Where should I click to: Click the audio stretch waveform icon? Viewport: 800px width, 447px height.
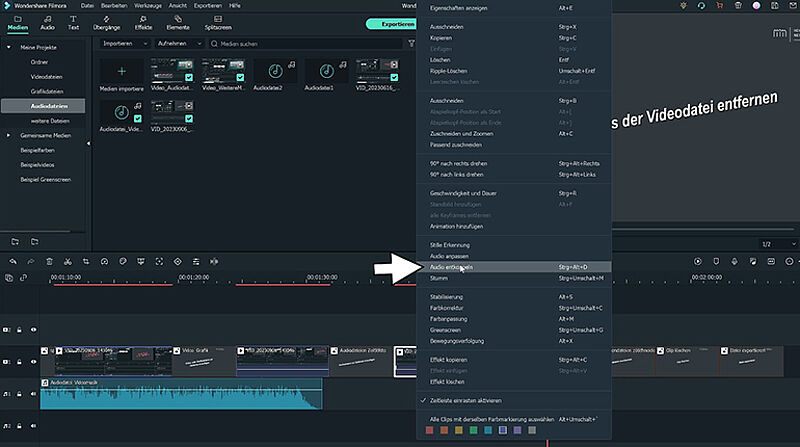(x=214, y=261)
